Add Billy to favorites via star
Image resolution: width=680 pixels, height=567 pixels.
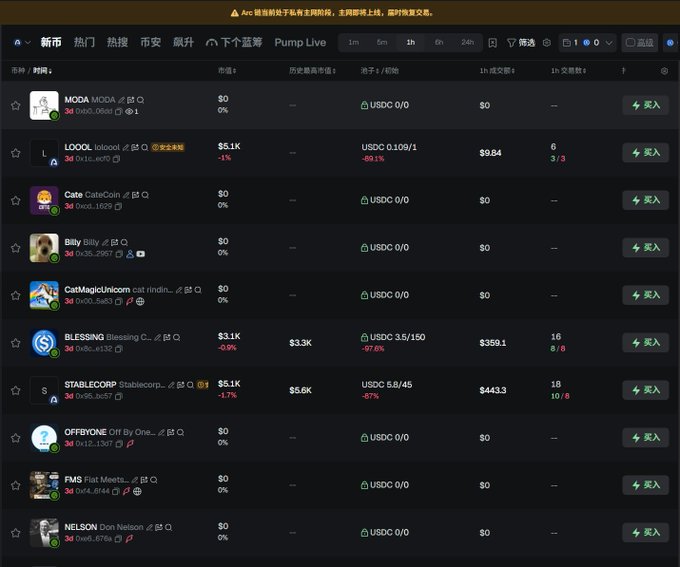click(x=16, y=248)
